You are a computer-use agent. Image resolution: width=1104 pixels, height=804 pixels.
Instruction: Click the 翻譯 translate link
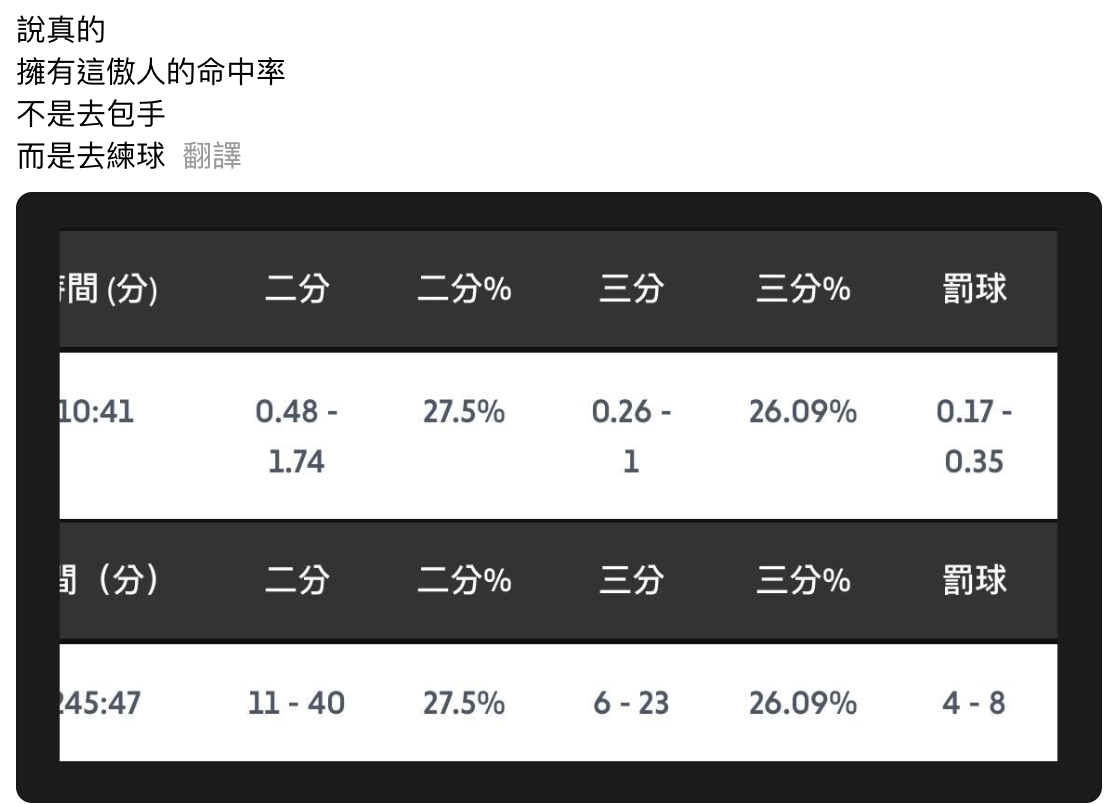click(x=213, y=158)
